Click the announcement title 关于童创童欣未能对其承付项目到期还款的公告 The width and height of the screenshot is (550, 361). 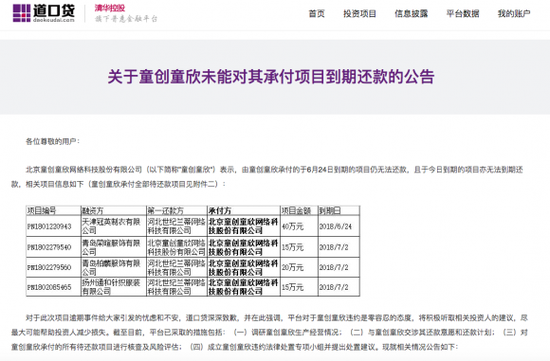click(x=271, y=76)
